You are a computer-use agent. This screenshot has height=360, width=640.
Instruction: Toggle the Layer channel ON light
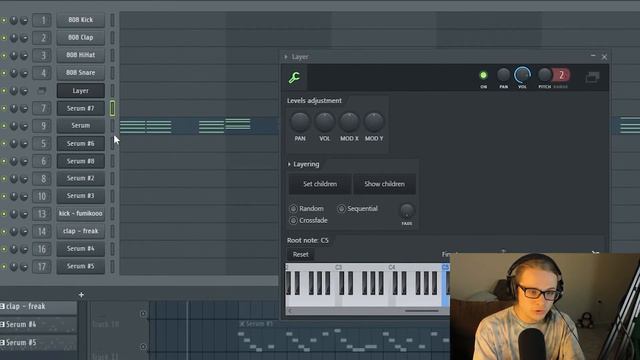[x=483, y=75]
